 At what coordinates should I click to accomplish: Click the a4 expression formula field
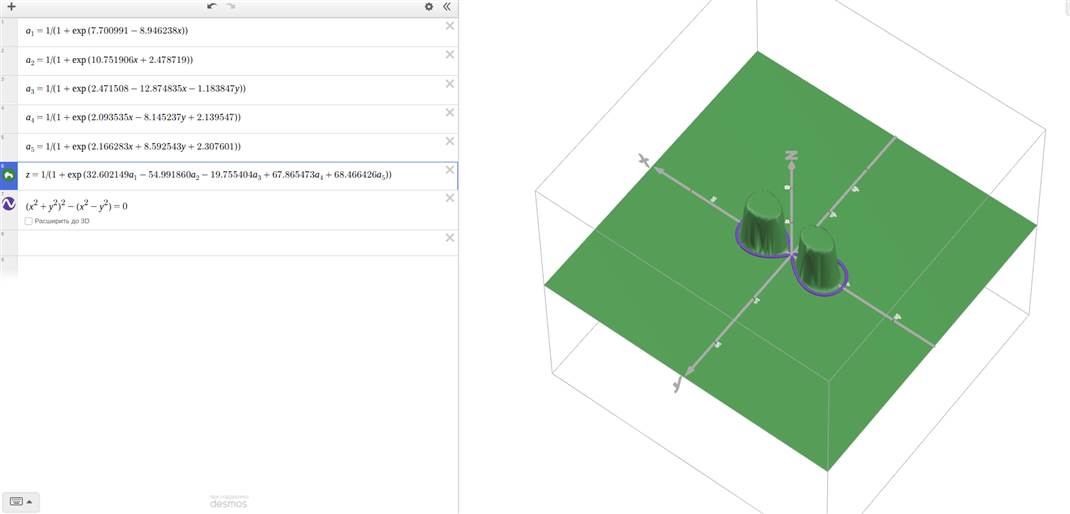133,117
